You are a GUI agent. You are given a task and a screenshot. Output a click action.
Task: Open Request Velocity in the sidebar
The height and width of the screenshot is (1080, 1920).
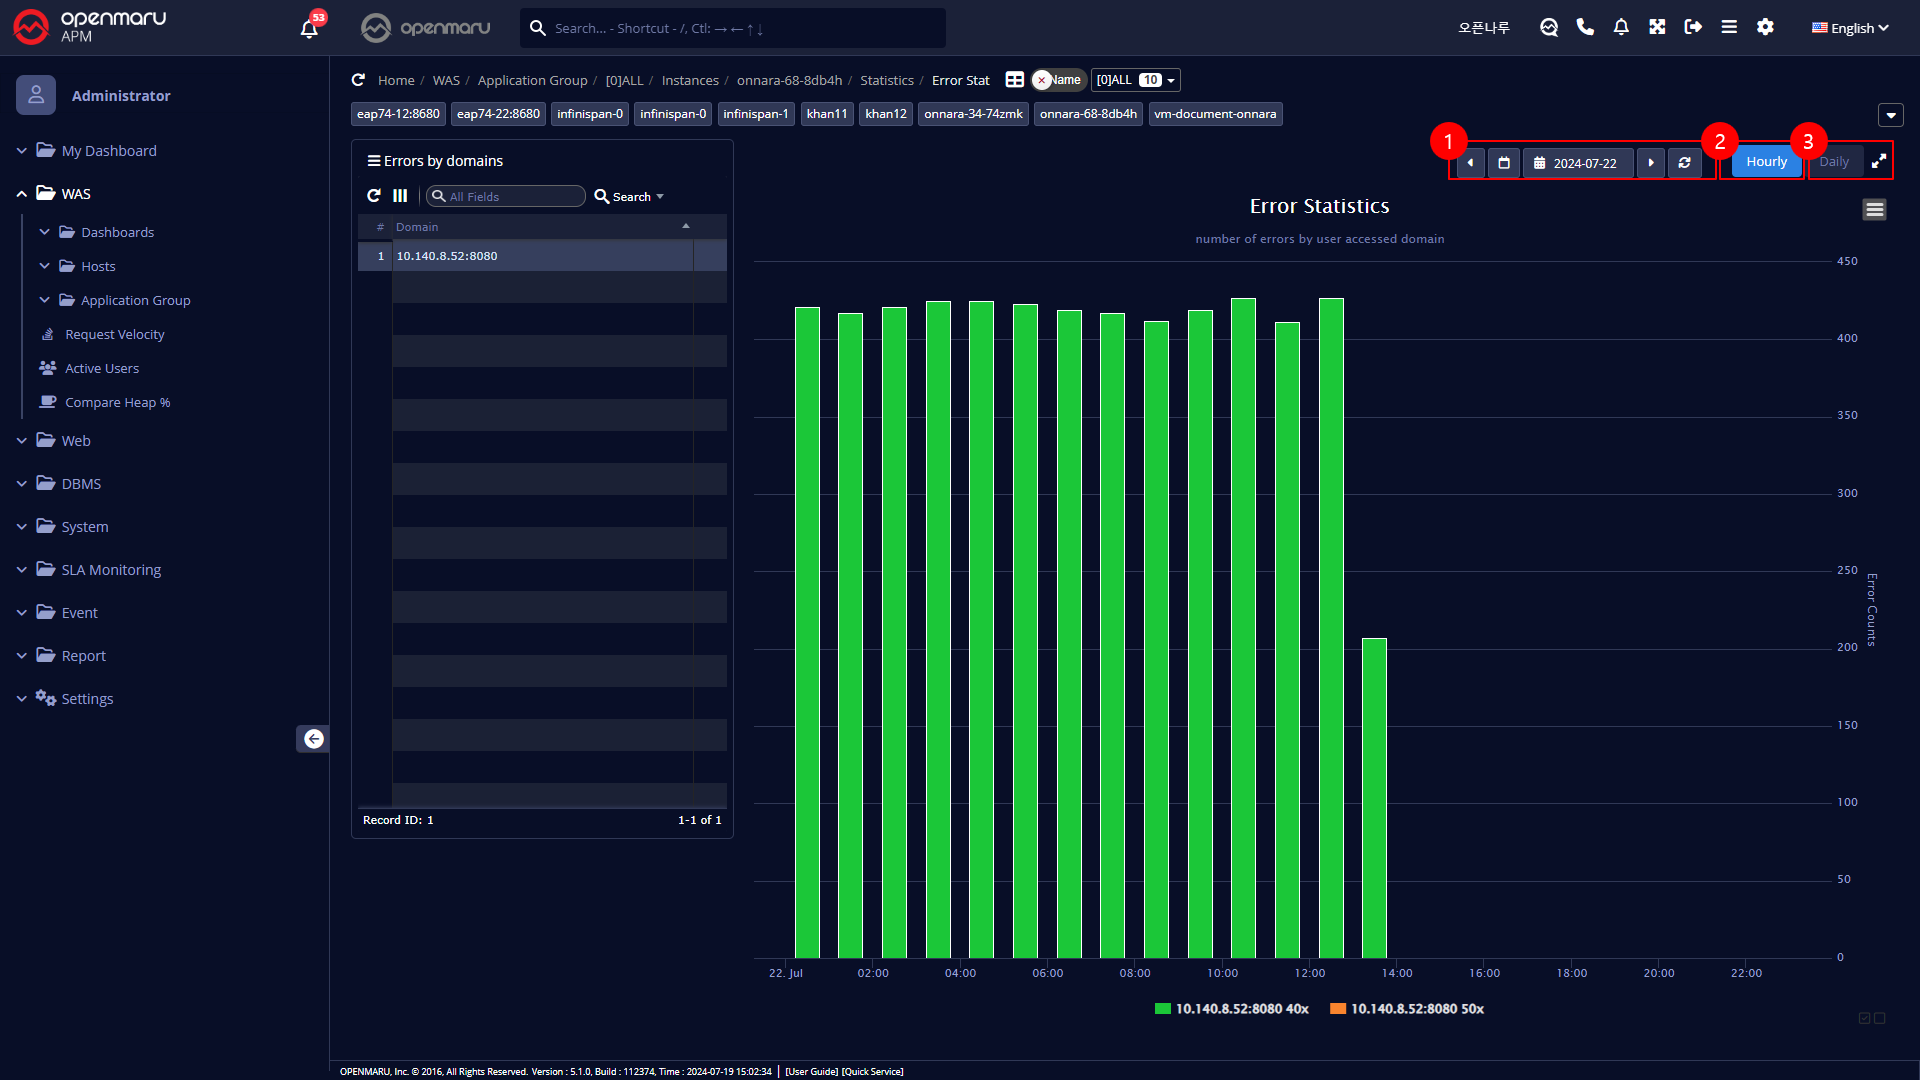tap(114, 334)
